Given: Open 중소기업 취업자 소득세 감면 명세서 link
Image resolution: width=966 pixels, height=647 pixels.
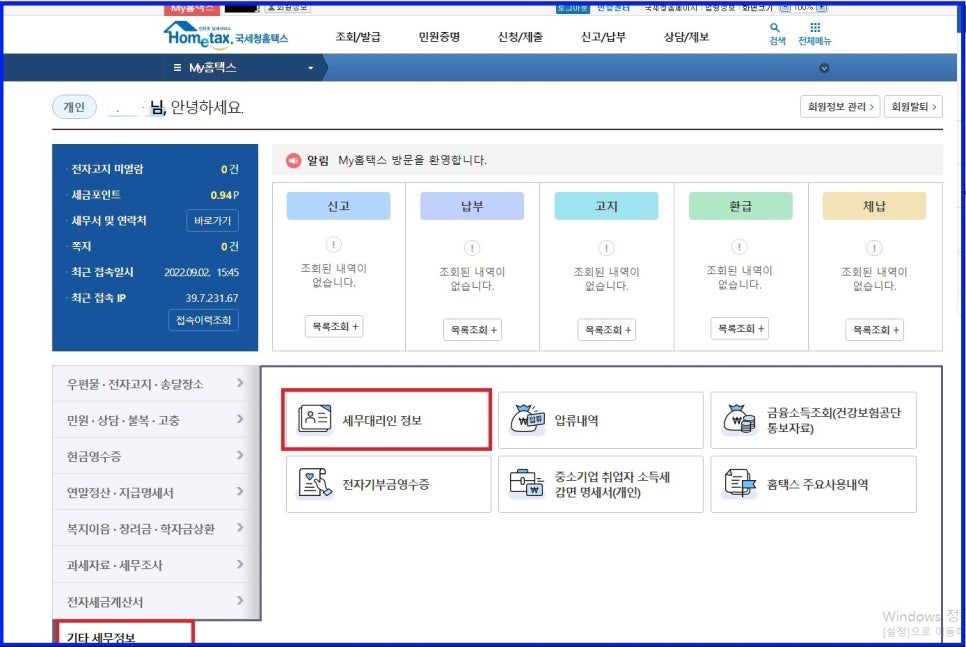Looking at the screenshot, I should (601, 484).
